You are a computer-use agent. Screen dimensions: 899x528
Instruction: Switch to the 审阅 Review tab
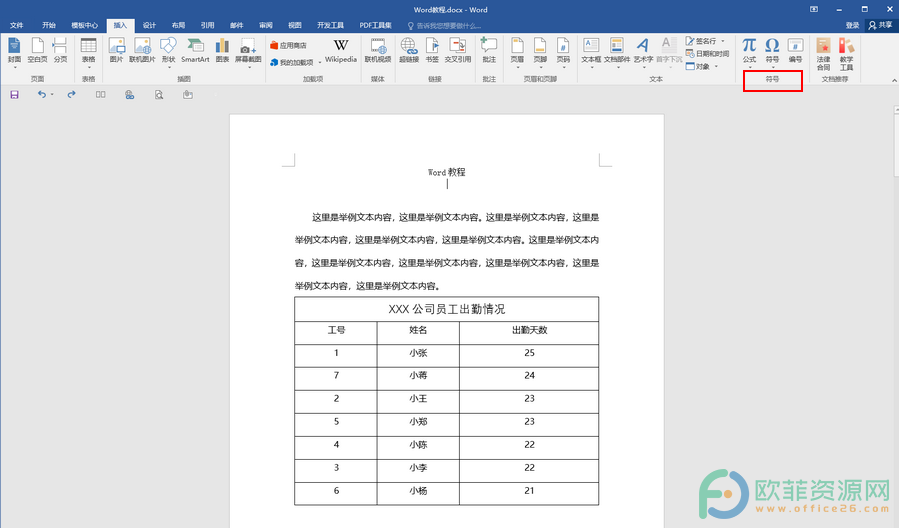265,25
